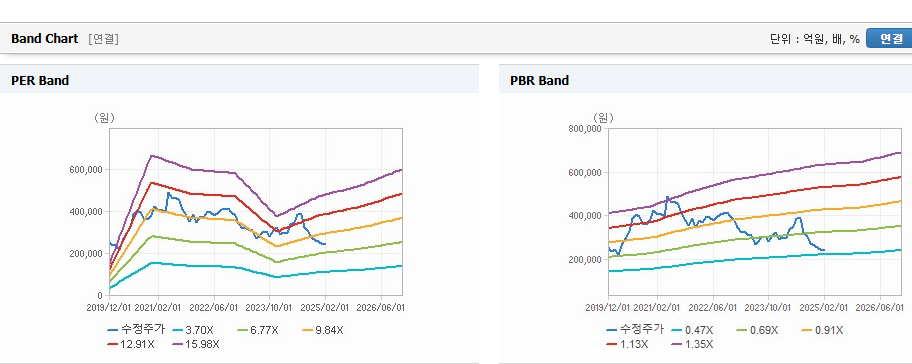Click the PER Band panel title
Image resolution: width=912 pixels, height=364 pixels.
40,81
